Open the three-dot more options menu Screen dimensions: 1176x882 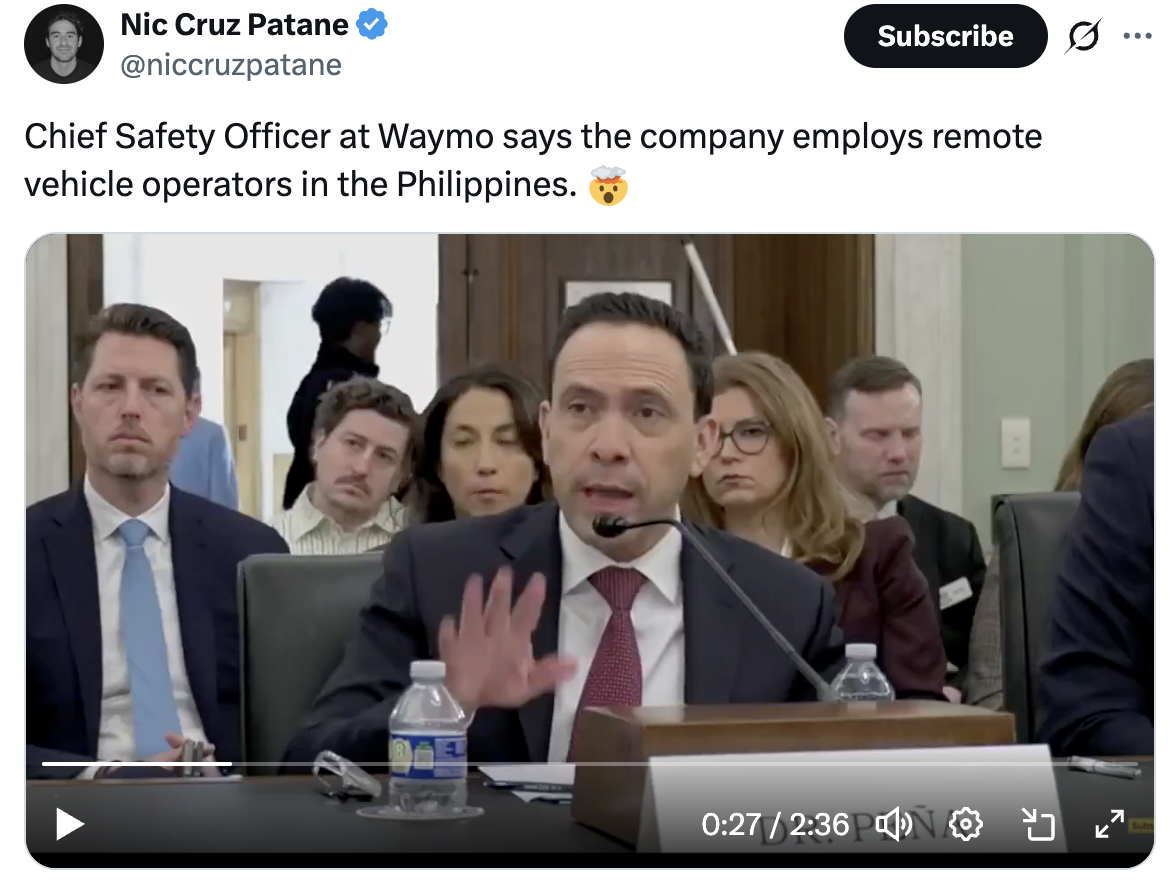[x=1138, y=36]
